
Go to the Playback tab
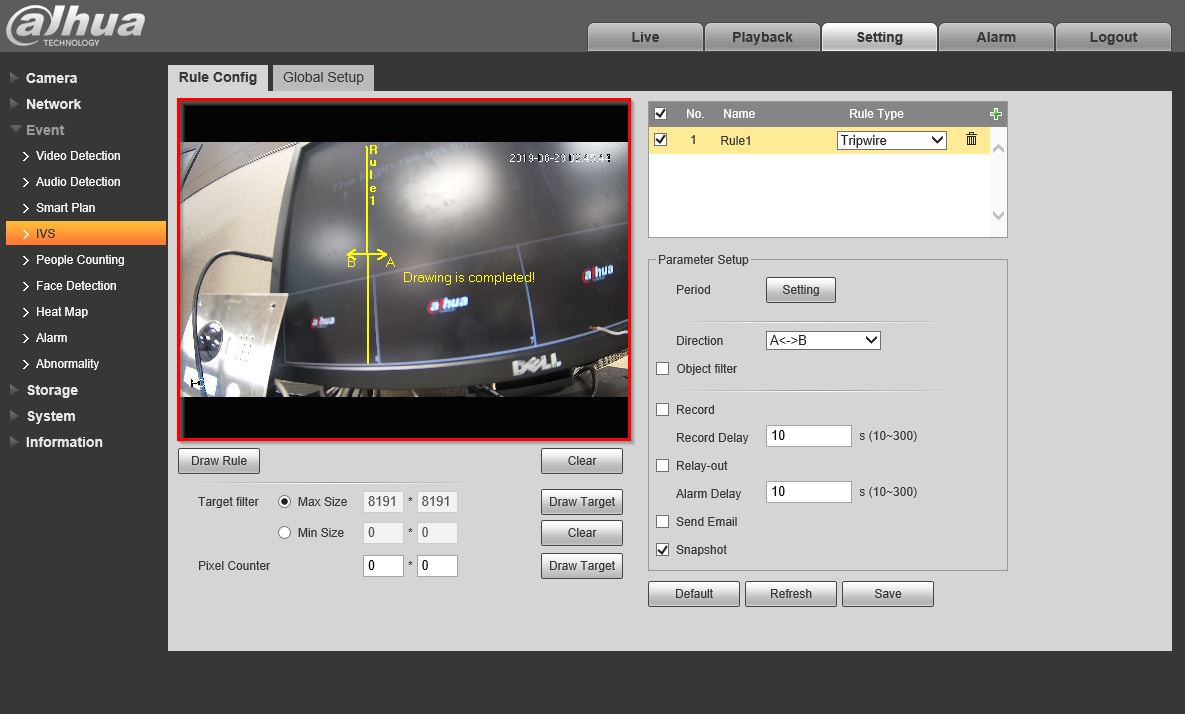762,37
